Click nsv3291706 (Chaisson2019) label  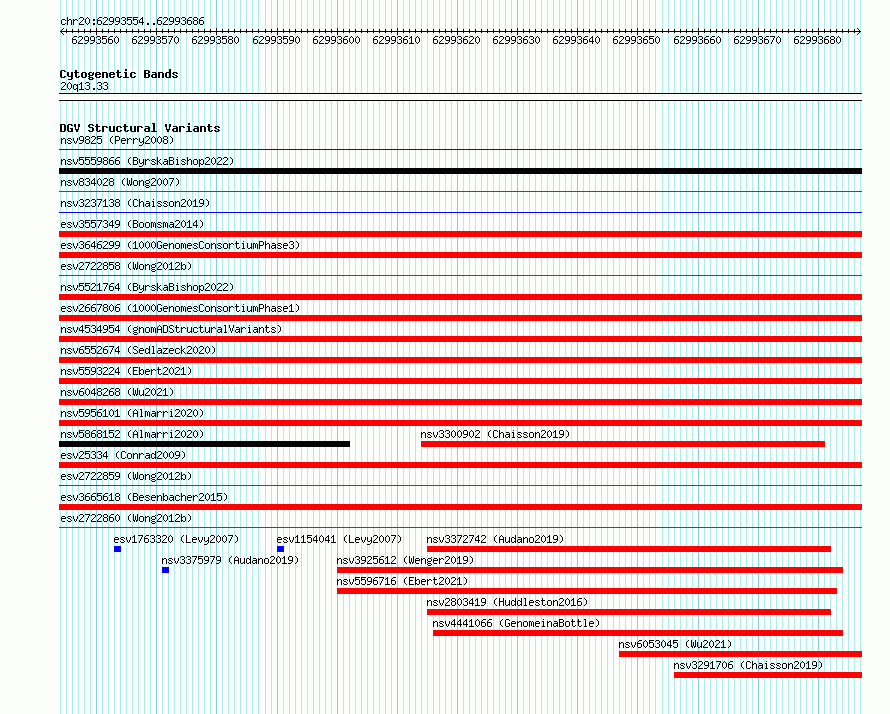pos(748,665)
